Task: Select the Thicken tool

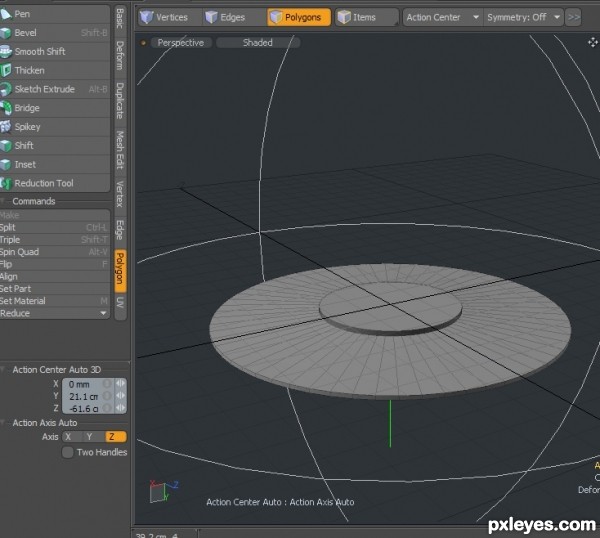Action: coord(55,70)
